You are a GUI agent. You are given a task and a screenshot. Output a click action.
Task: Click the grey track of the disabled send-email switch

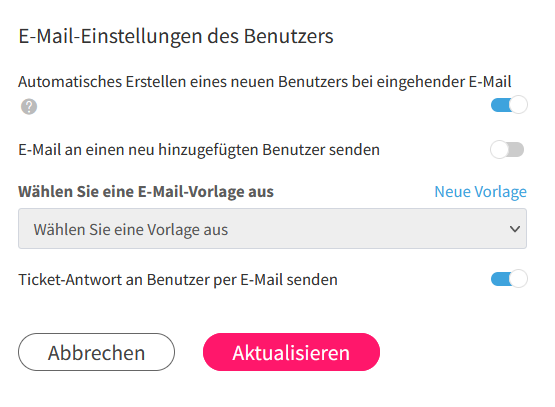point(516,150)
